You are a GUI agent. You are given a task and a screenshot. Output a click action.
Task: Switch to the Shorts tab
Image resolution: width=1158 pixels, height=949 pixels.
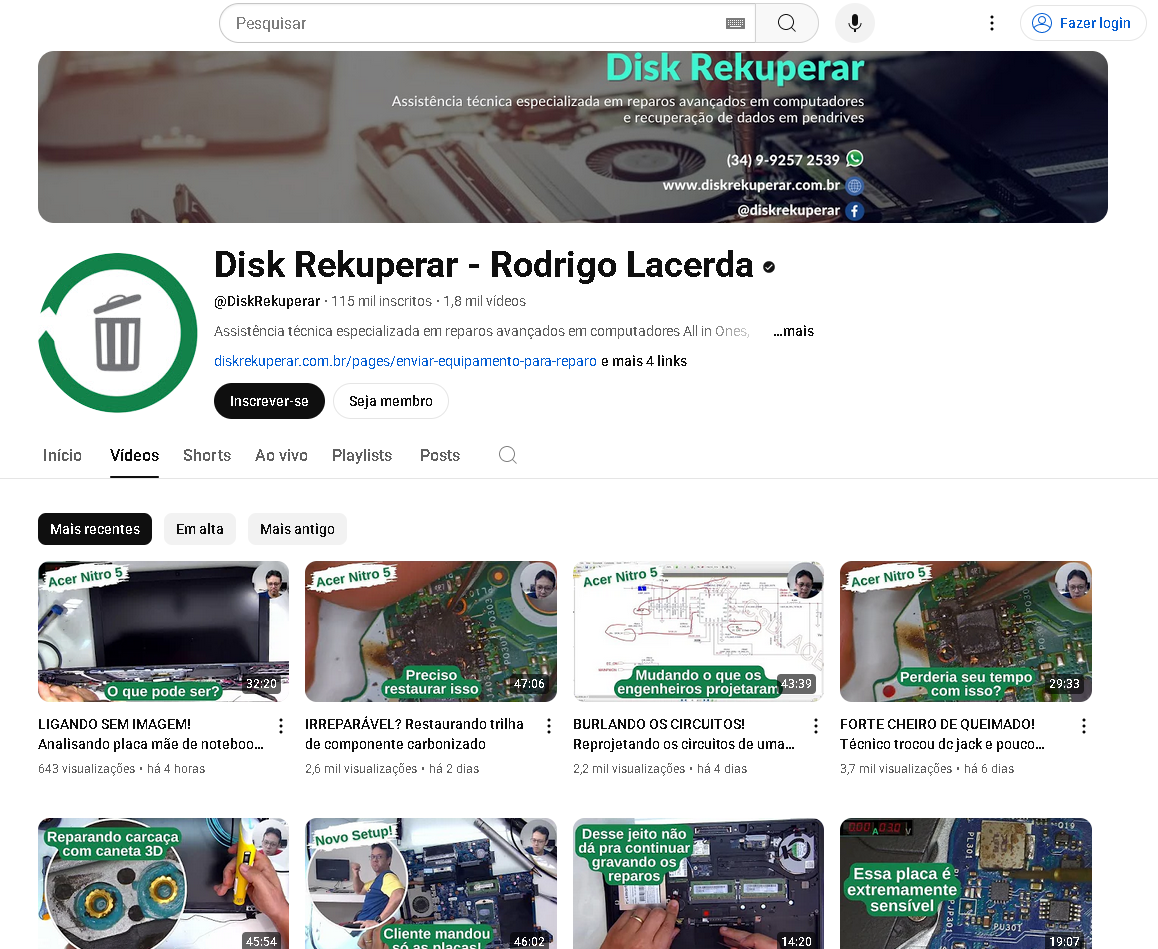[x=207, y=456]
